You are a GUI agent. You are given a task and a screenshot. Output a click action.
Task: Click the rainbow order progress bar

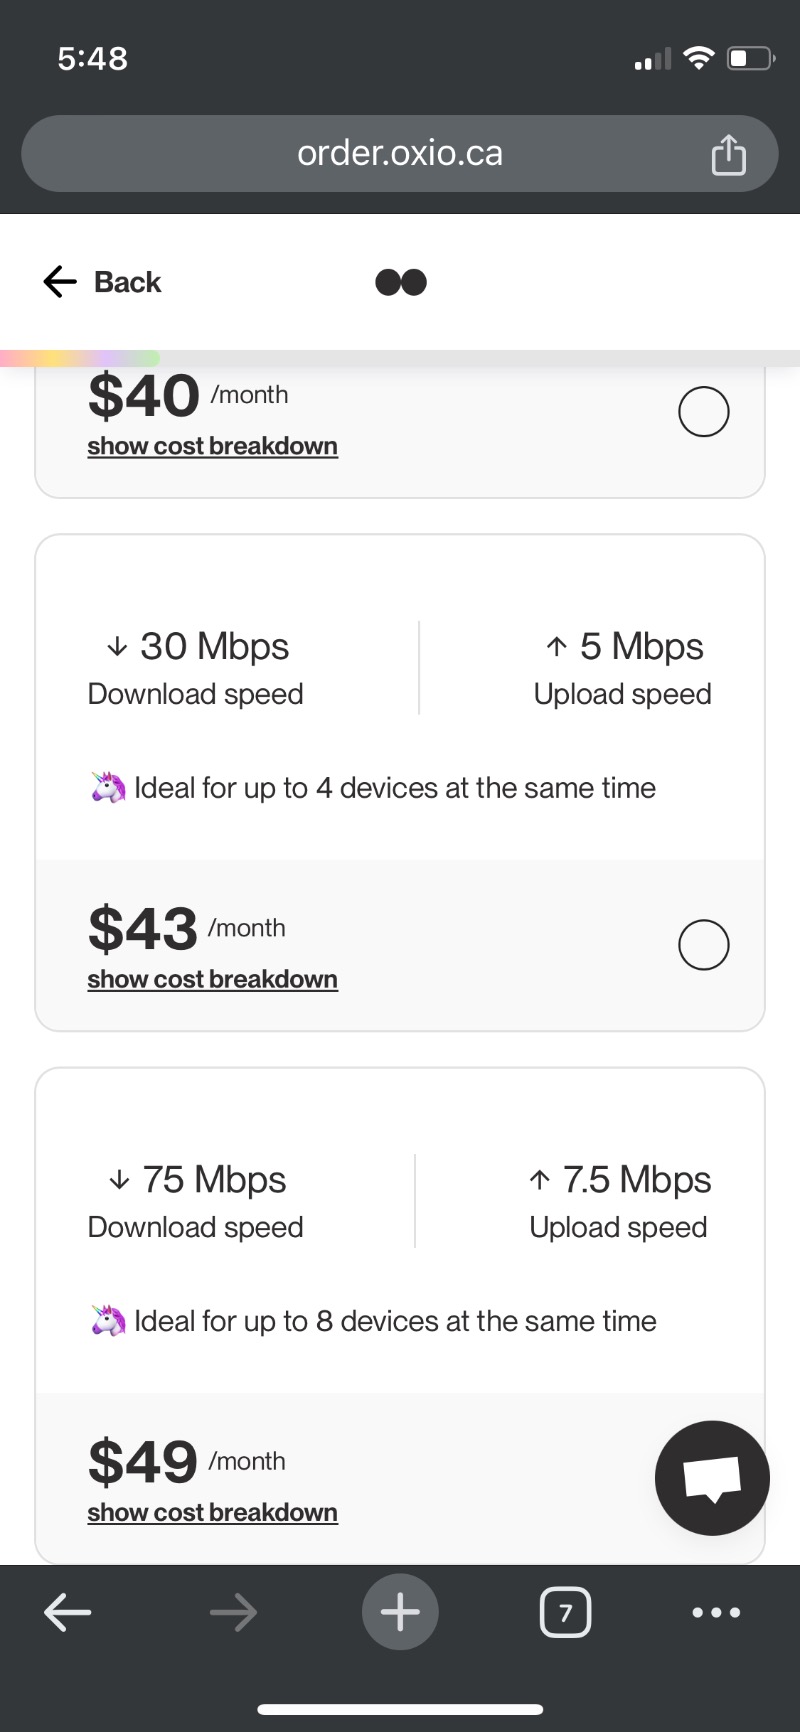coord(80,358)
